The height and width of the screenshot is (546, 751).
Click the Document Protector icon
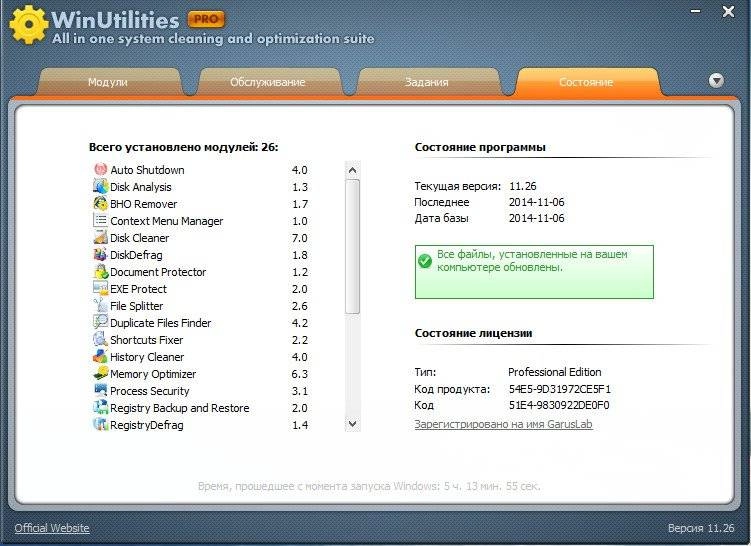[100, 272]
